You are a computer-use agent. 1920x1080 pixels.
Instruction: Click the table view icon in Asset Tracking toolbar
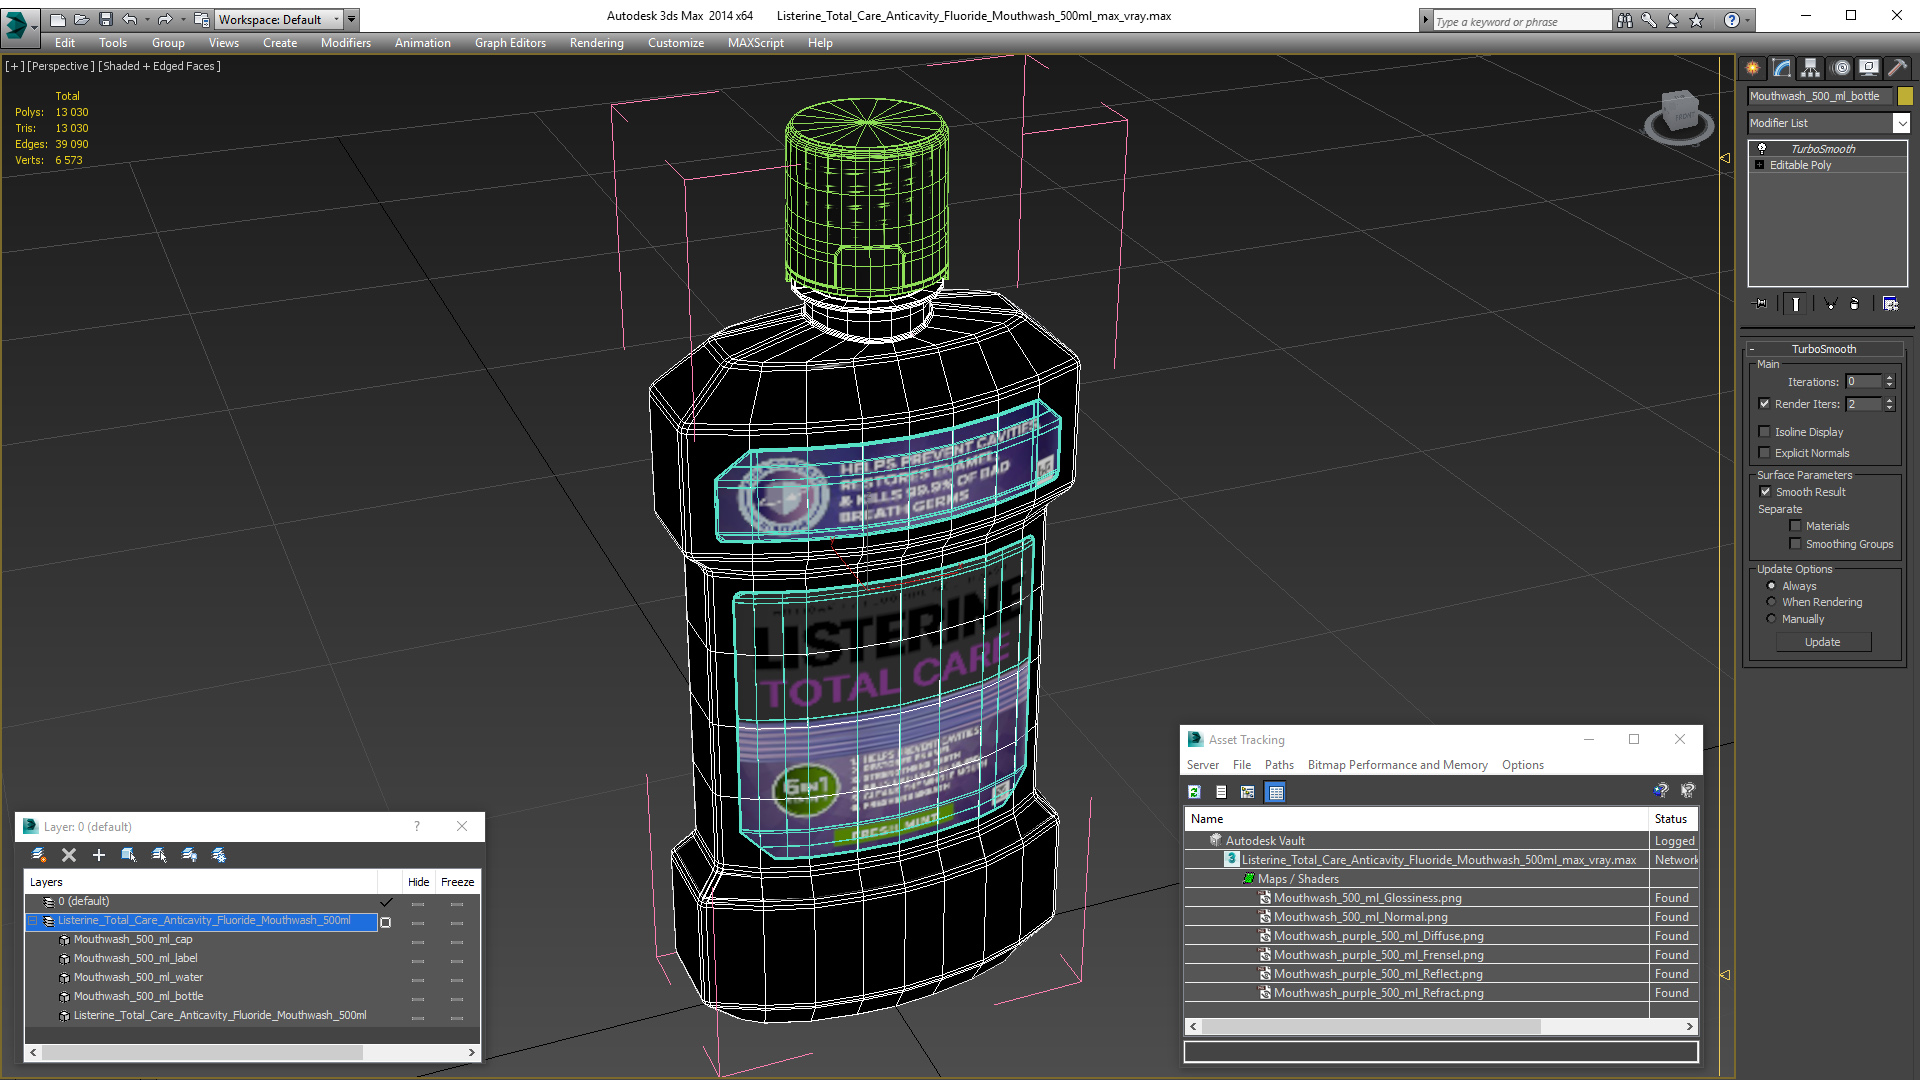point(1276,792)
